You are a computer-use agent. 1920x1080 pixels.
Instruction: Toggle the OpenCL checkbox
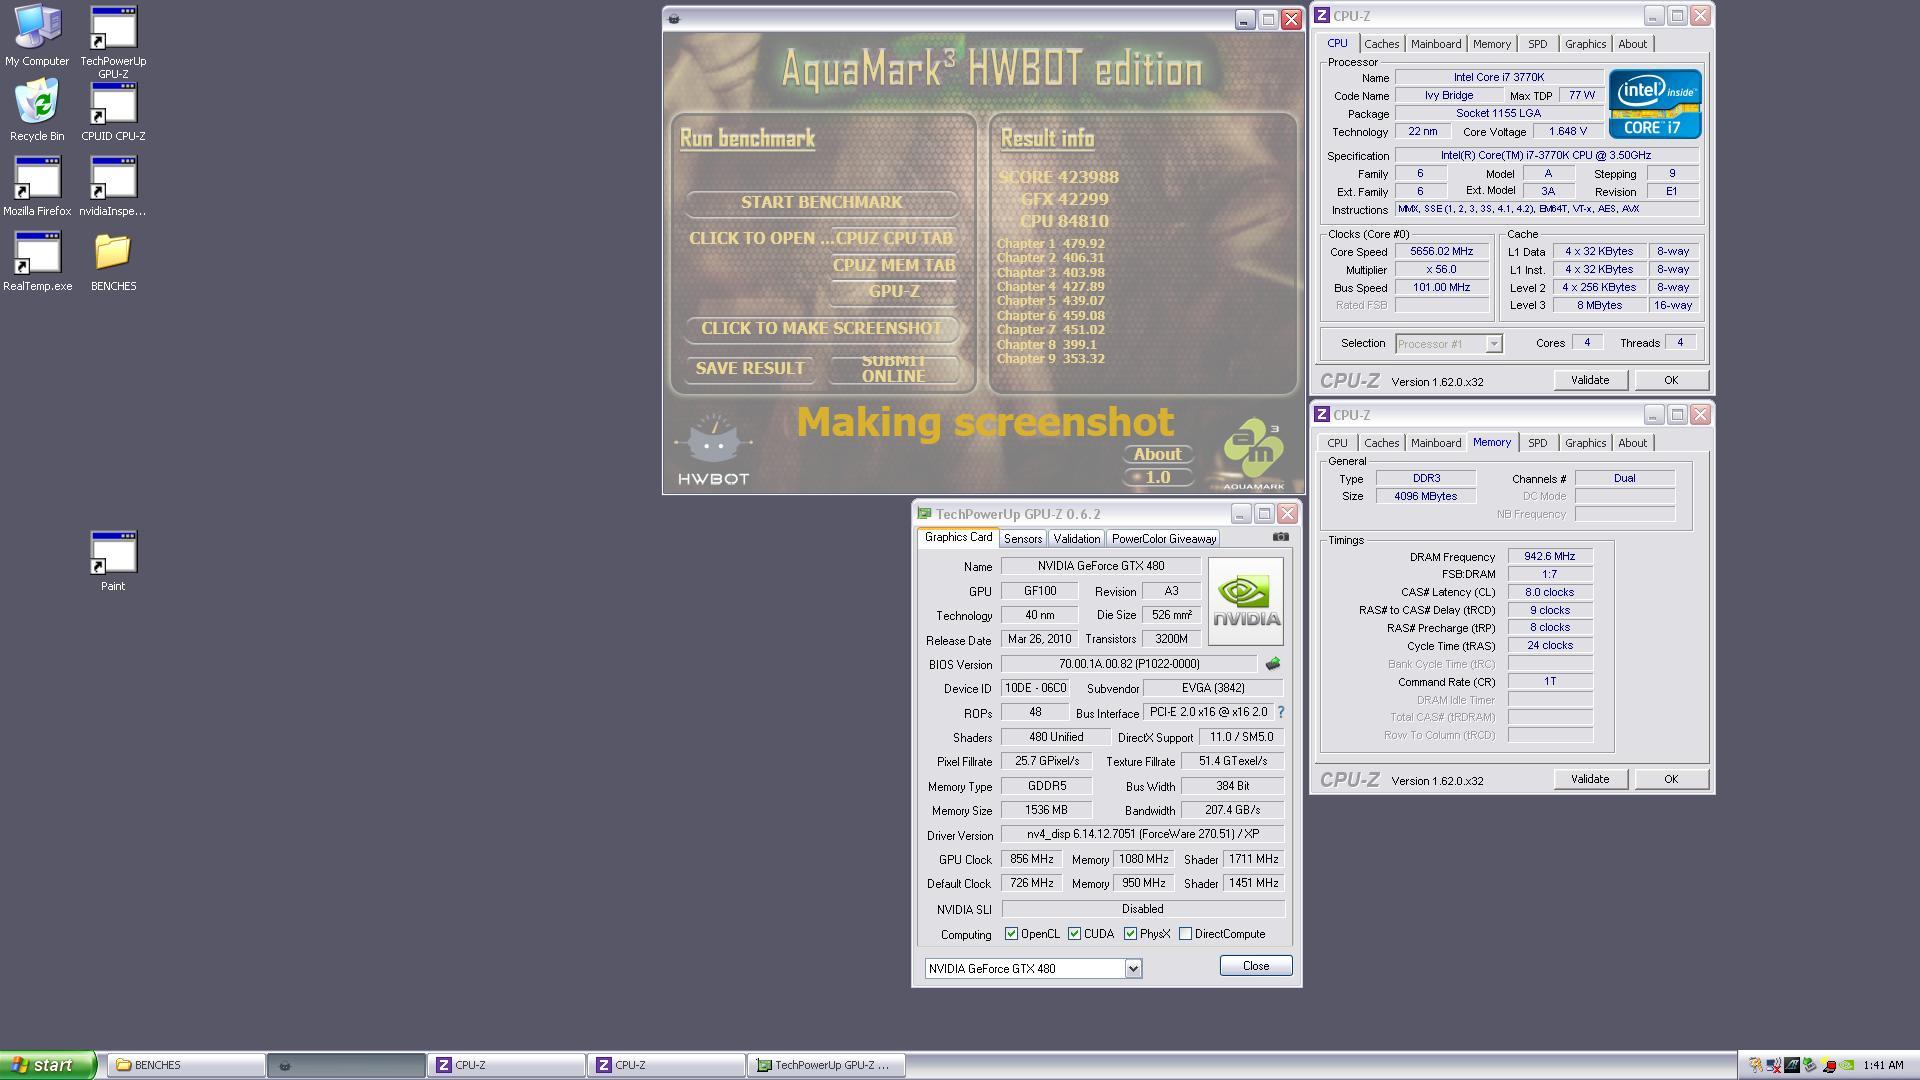click(x=1011, y=934)
